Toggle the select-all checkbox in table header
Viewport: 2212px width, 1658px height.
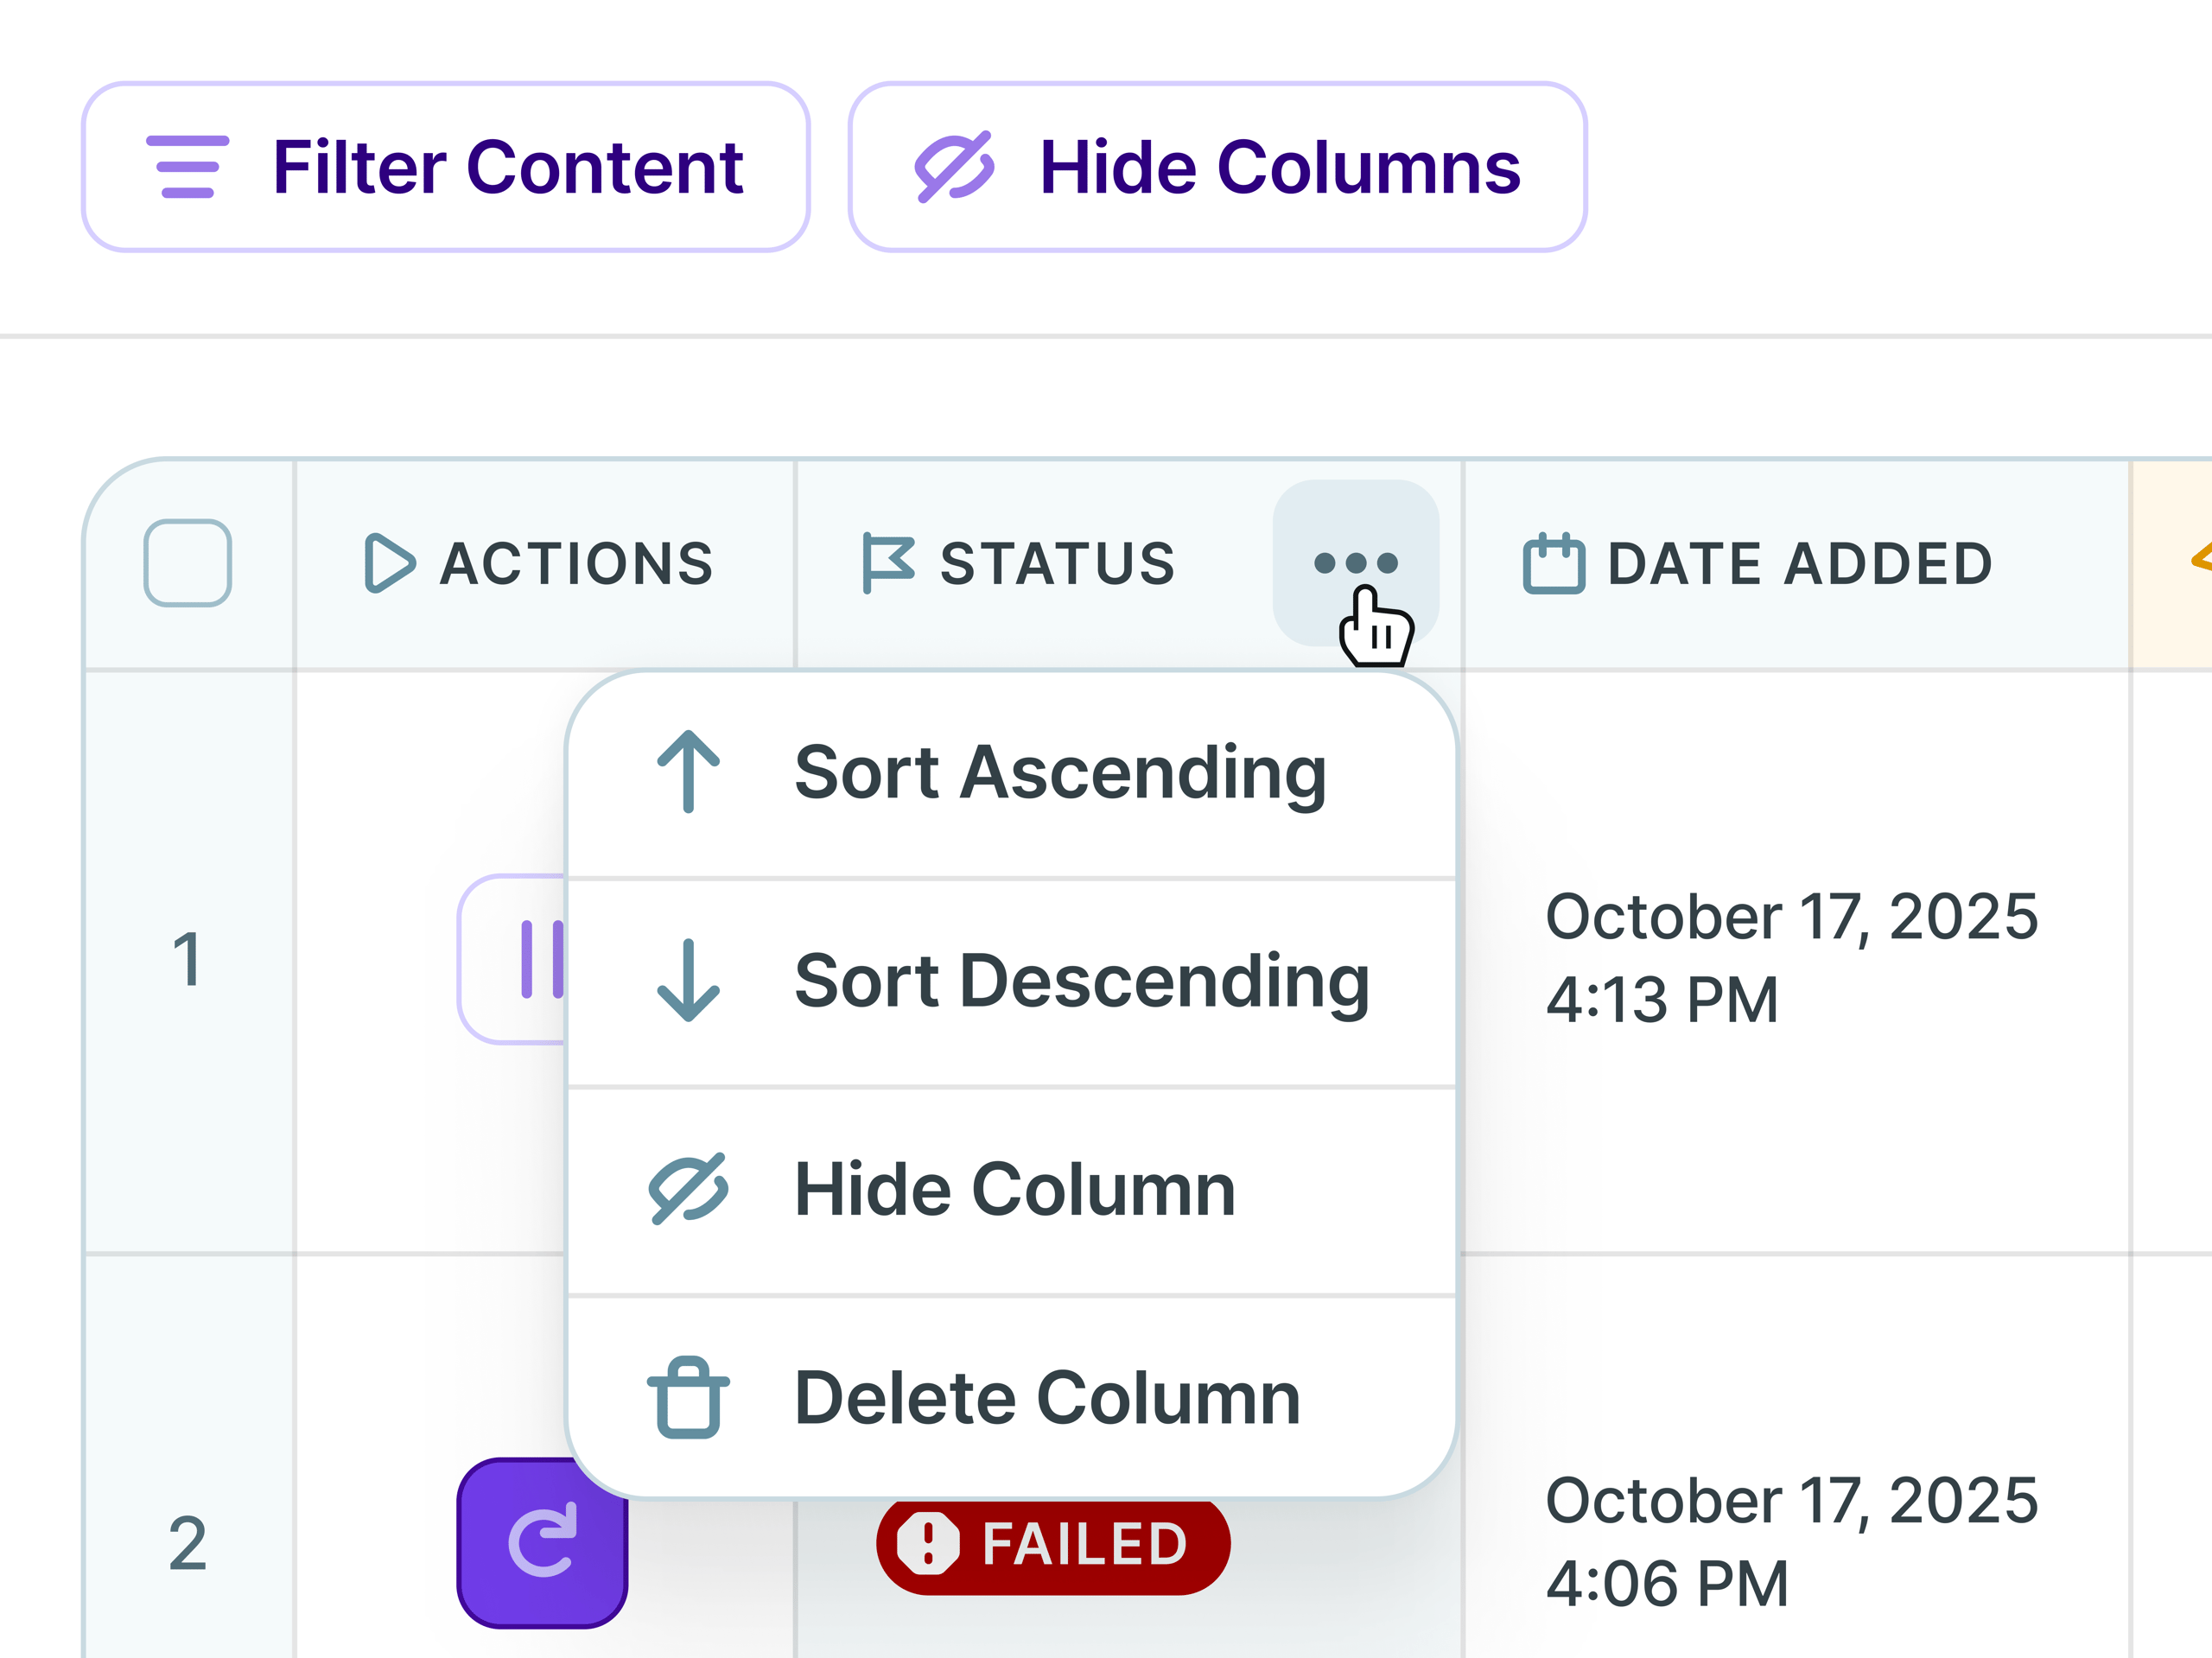[188, 563]
